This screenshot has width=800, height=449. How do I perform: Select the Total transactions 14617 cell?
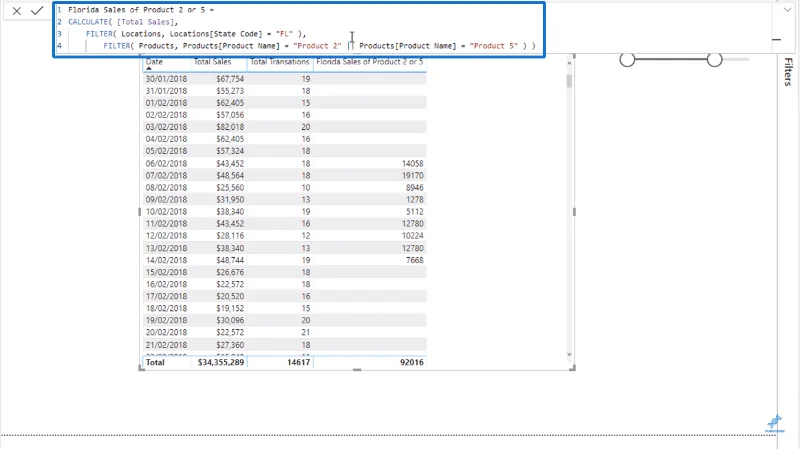click(298, 362)
